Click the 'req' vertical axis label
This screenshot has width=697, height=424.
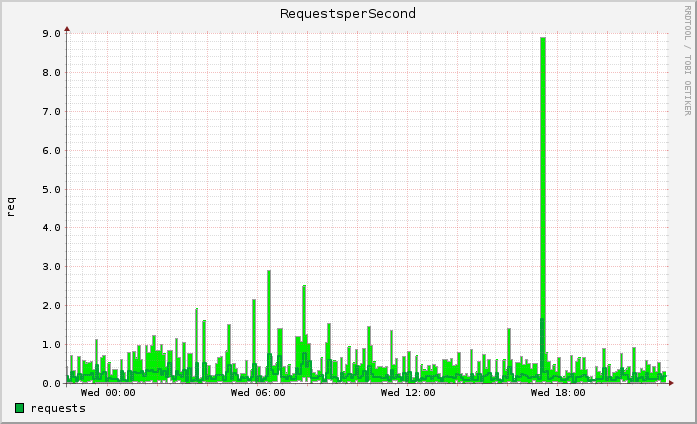tap(11, 207)
